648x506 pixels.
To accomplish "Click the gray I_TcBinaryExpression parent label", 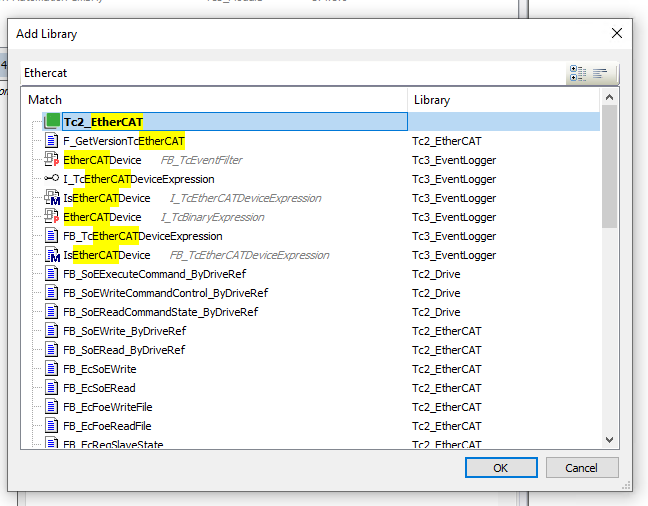I will point(212,217).
